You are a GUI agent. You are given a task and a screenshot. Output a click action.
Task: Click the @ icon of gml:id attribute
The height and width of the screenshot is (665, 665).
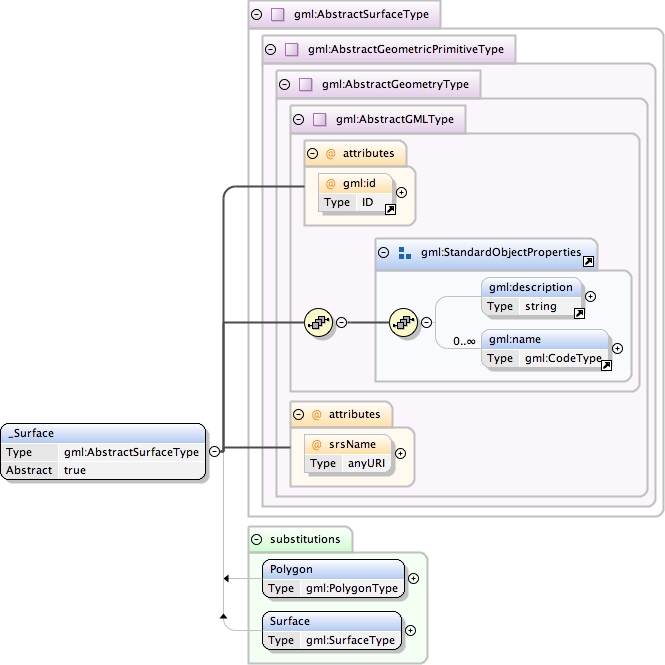click(330, 184)
